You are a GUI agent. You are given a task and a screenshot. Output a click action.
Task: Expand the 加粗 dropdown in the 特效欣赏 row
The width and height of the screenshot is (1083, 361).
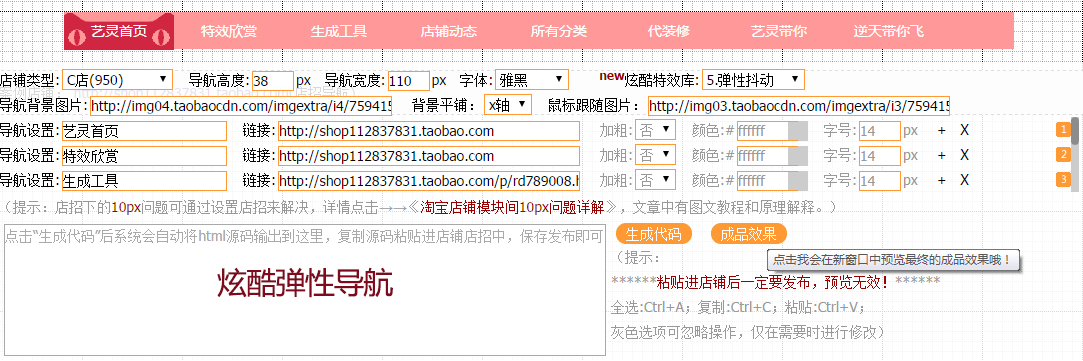(655, 155)
